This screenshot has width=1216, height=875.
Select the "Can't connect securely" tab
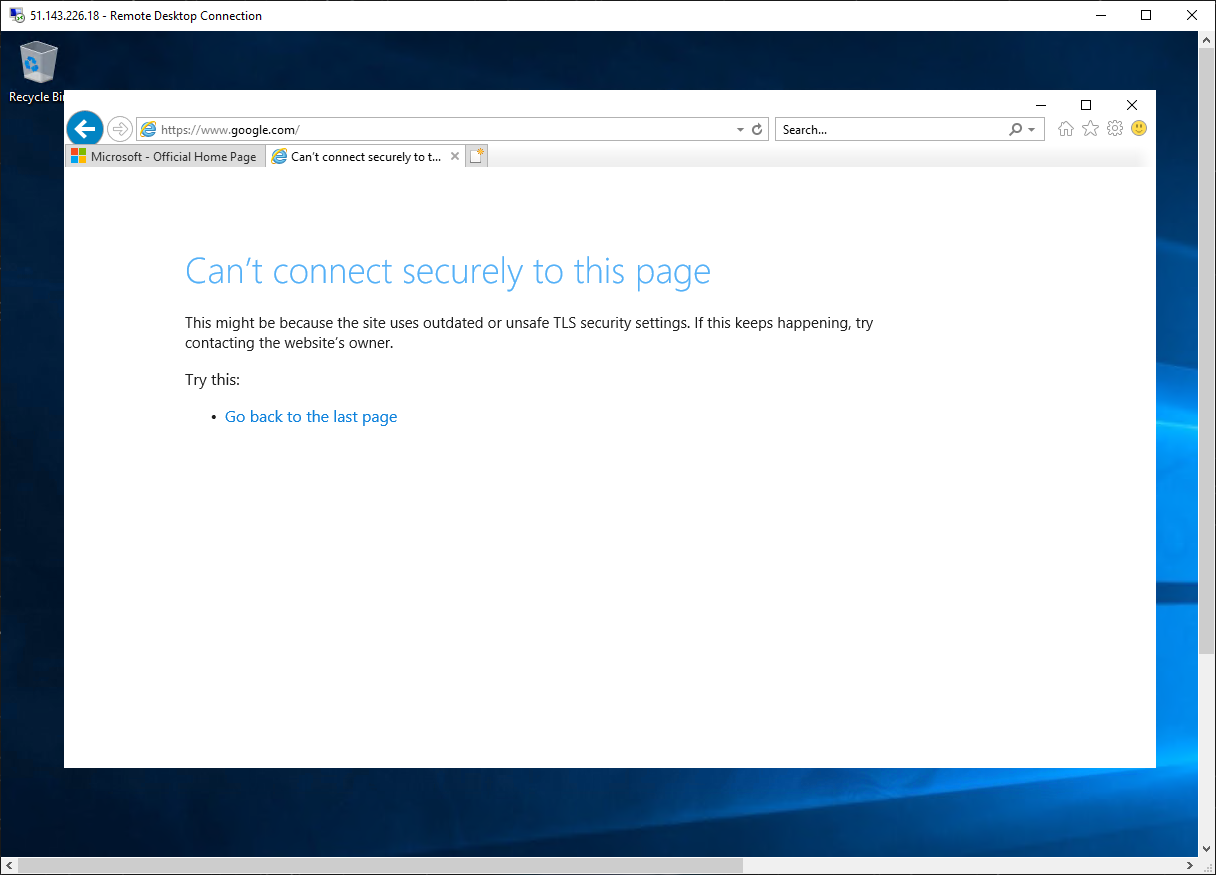360,155
